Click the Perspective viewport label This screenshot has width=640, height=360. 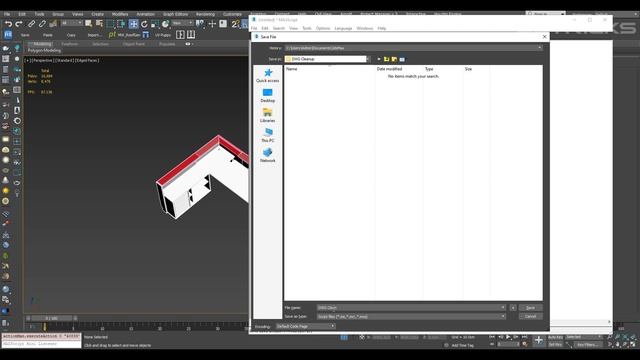click(43, 60)
